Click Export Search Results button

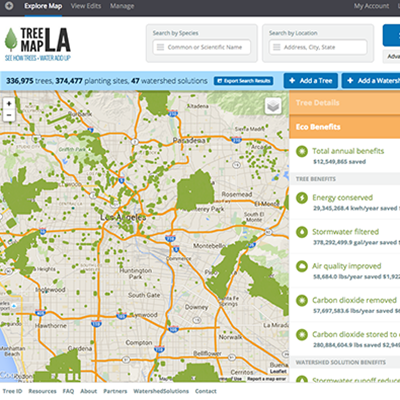point(244,81)
